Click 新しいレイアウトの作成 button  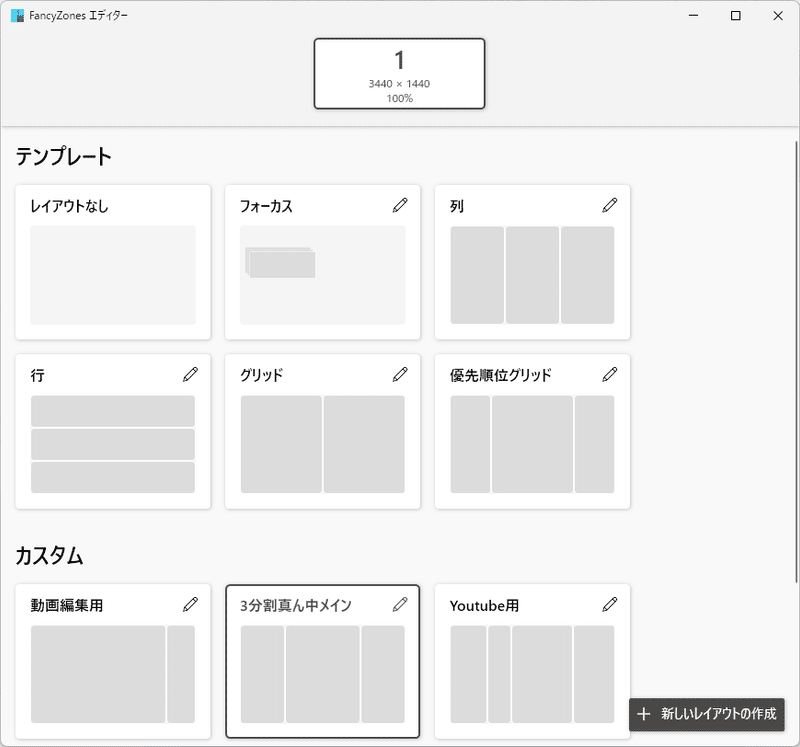pos(707,714)
